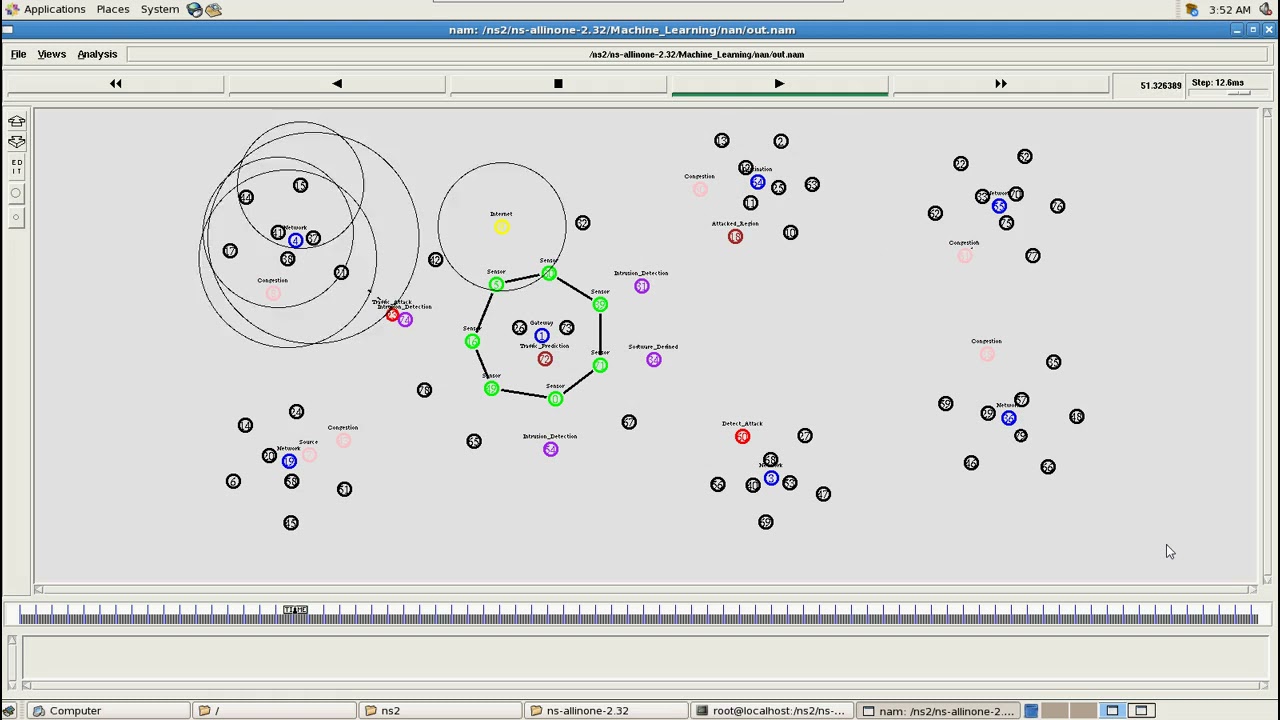Click the 3:52 AM clock
This screenshot has height=720, width=1280.
[x=1229, y=9]
